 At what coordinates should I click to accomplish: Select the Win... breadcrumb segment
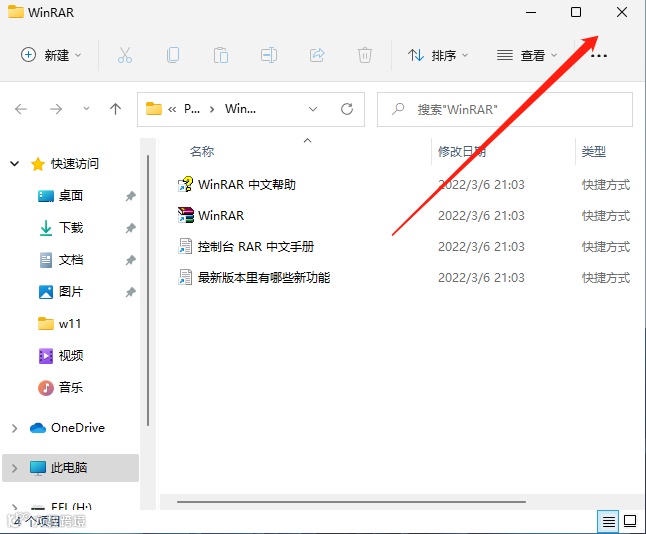pos(240,109)
